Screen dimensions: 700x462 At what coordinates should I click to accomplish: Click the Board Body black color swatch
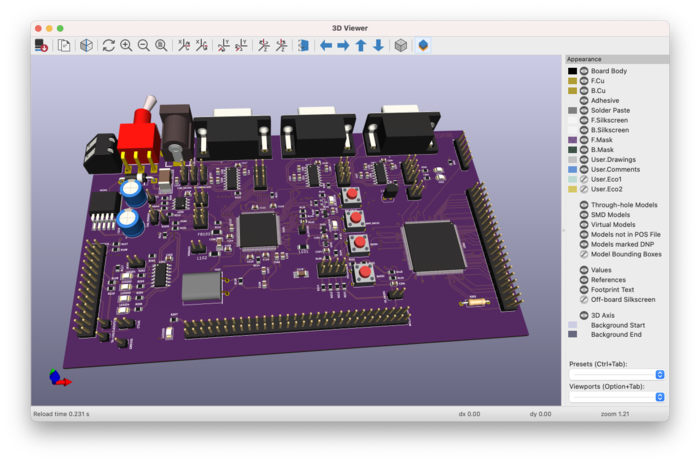[x=572, y=71]
